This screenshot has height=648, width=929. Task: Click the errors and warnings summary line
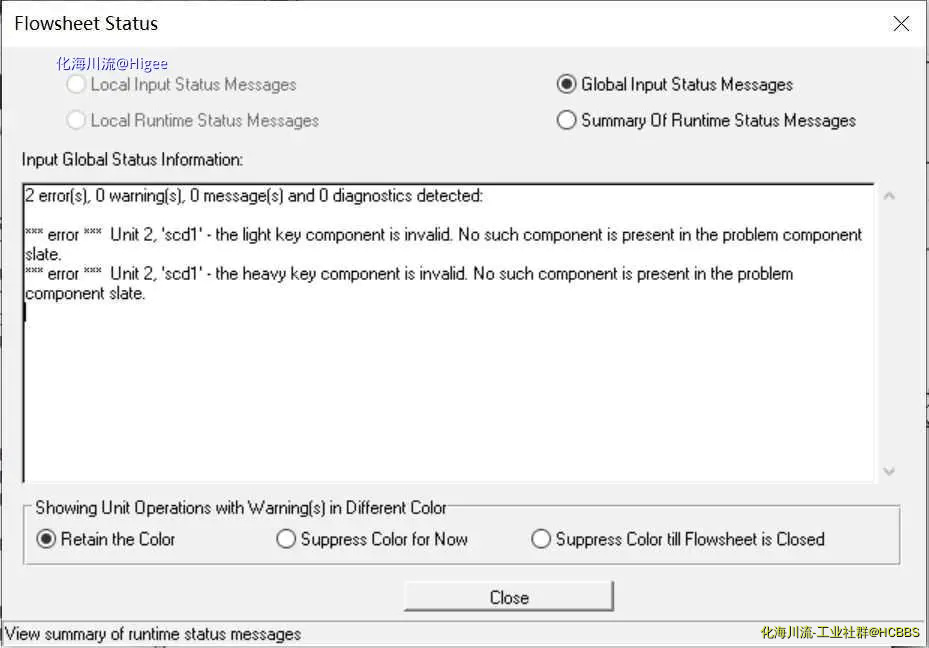click(254, 195)
